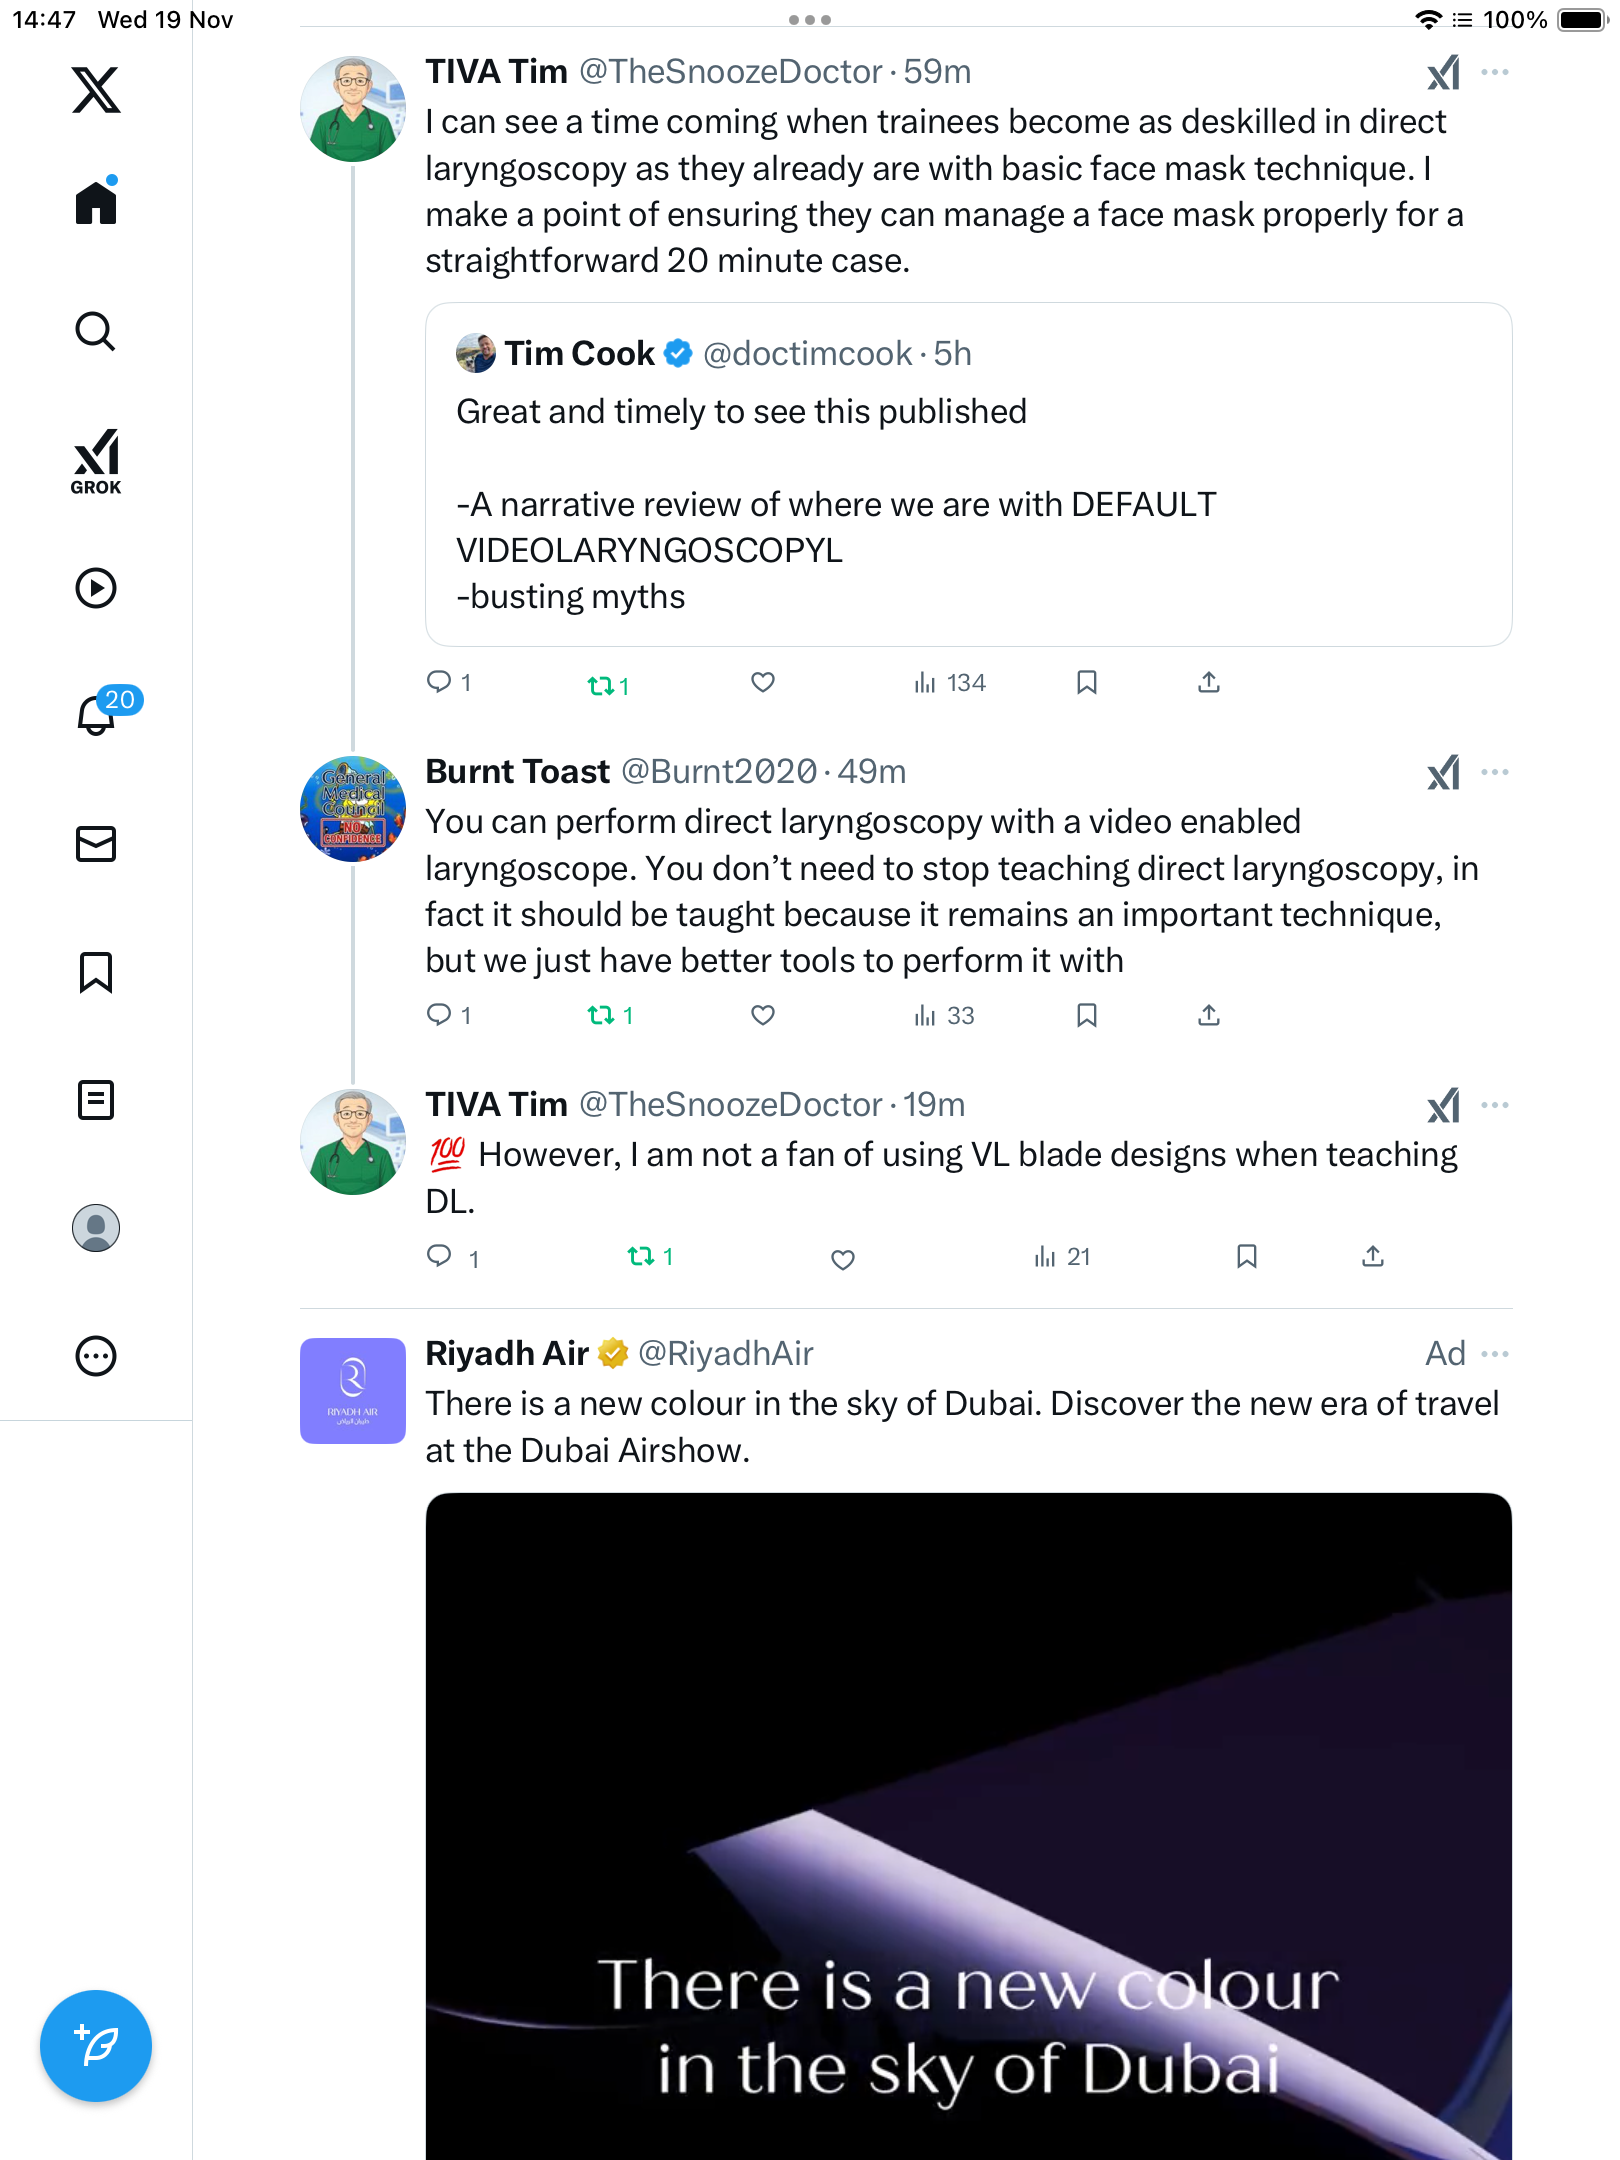Open notifications bell with 20 badge
This screenshot has width=1620, height=2160.
pyautogui.click(x=97, y=714)
